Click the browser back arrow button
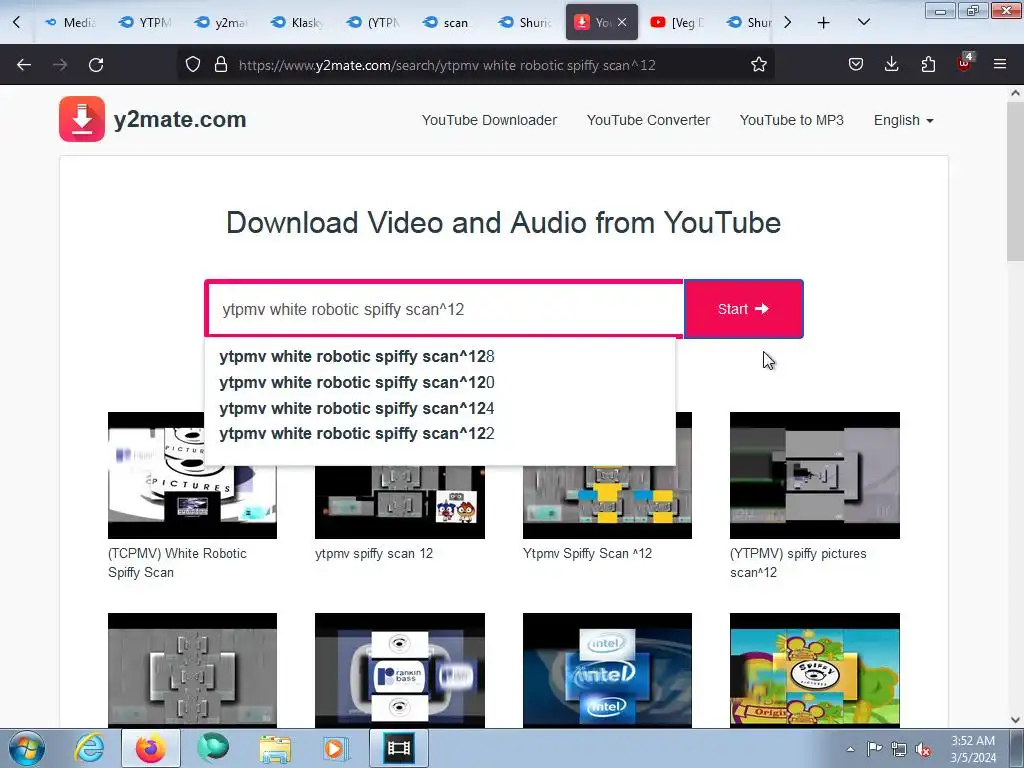Screen dimensions: 1024x768 (x=24, y=65)
